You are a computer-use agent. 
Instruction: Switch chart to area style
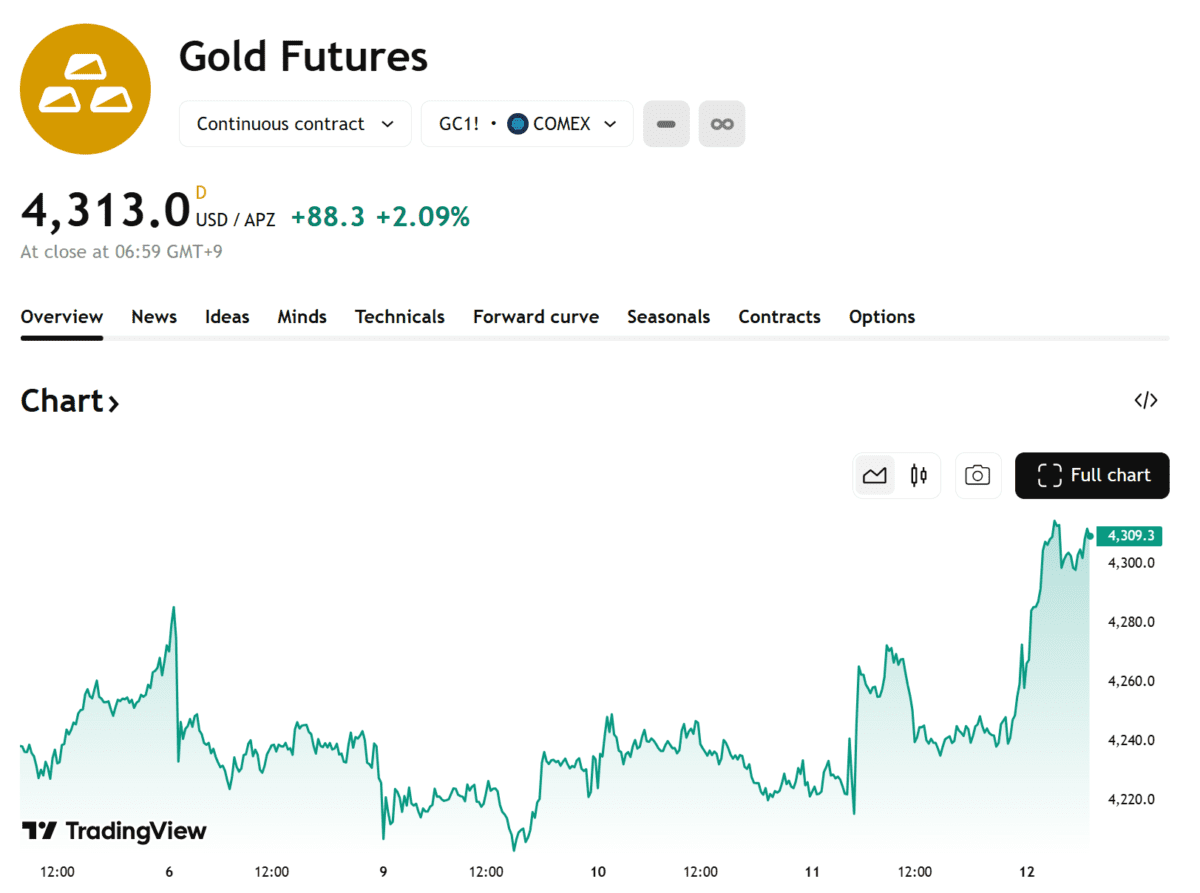(x=875, y=475)
